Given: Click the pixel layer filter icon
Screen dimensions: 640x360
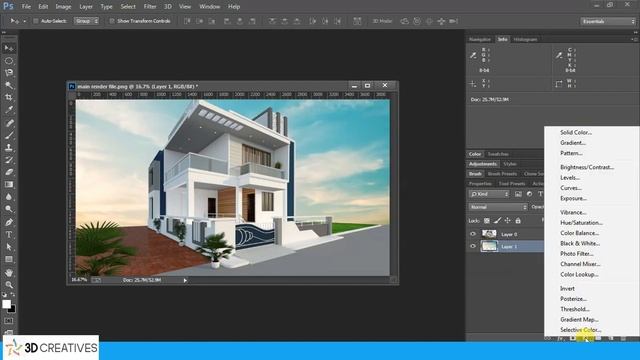Looking at the screenshot, I should tap(518, 194).
